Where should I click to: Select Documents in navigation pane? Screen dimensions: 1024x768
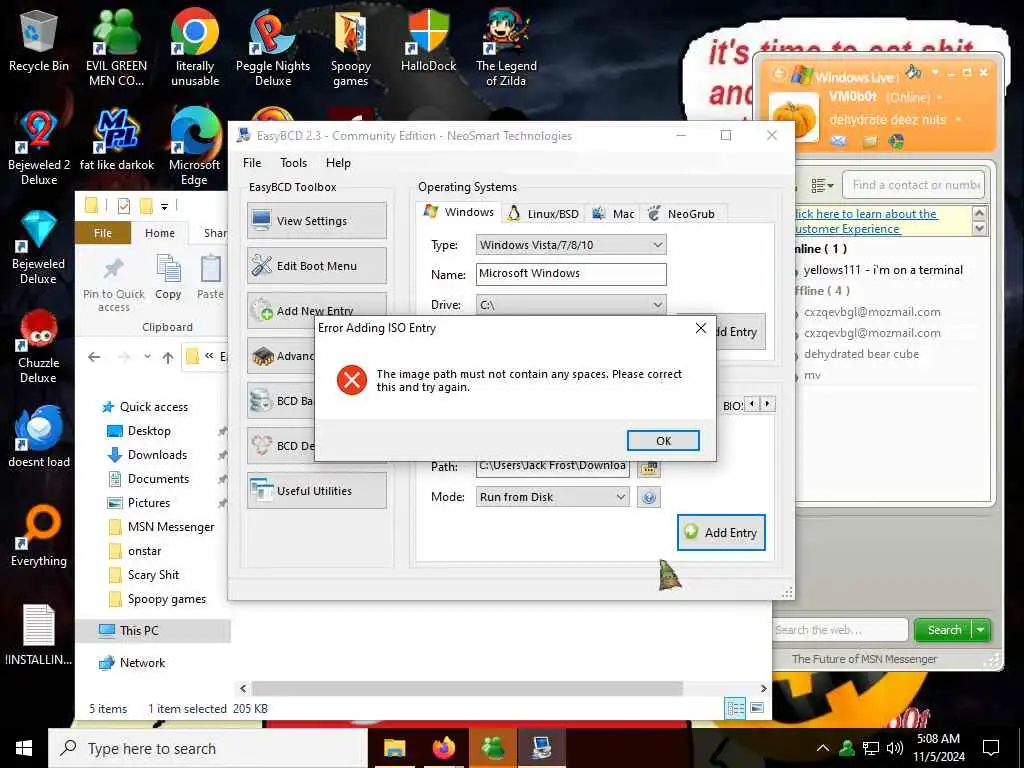click(149, 479)
